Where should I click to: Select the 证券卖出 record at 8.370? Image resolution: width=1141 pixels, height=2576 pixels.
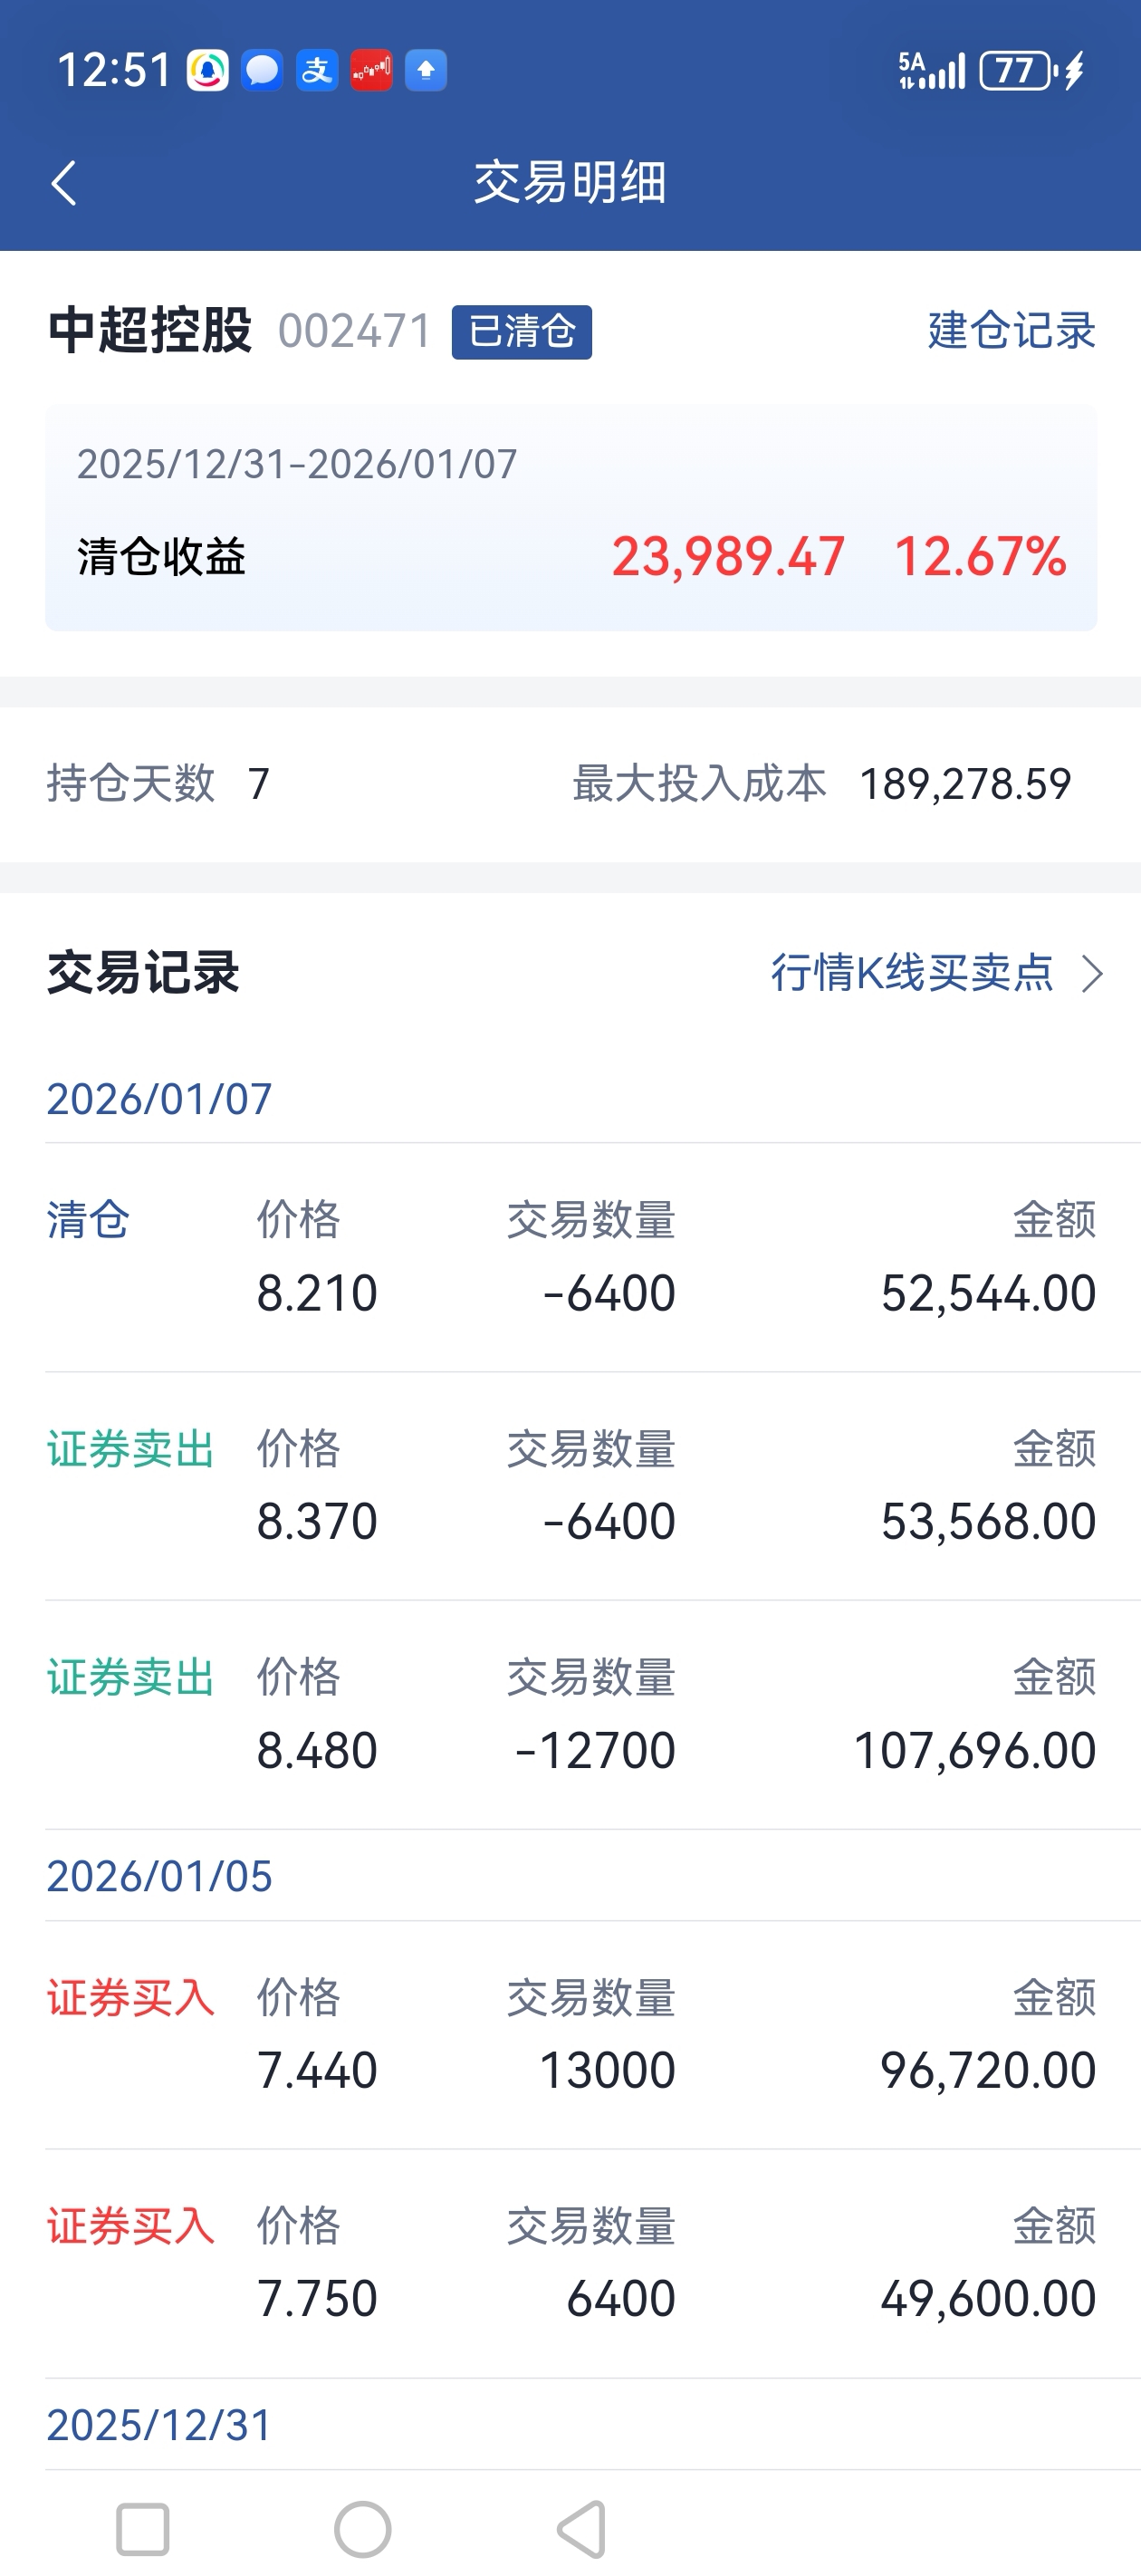pyautogui.click(x=570, y=1486)
